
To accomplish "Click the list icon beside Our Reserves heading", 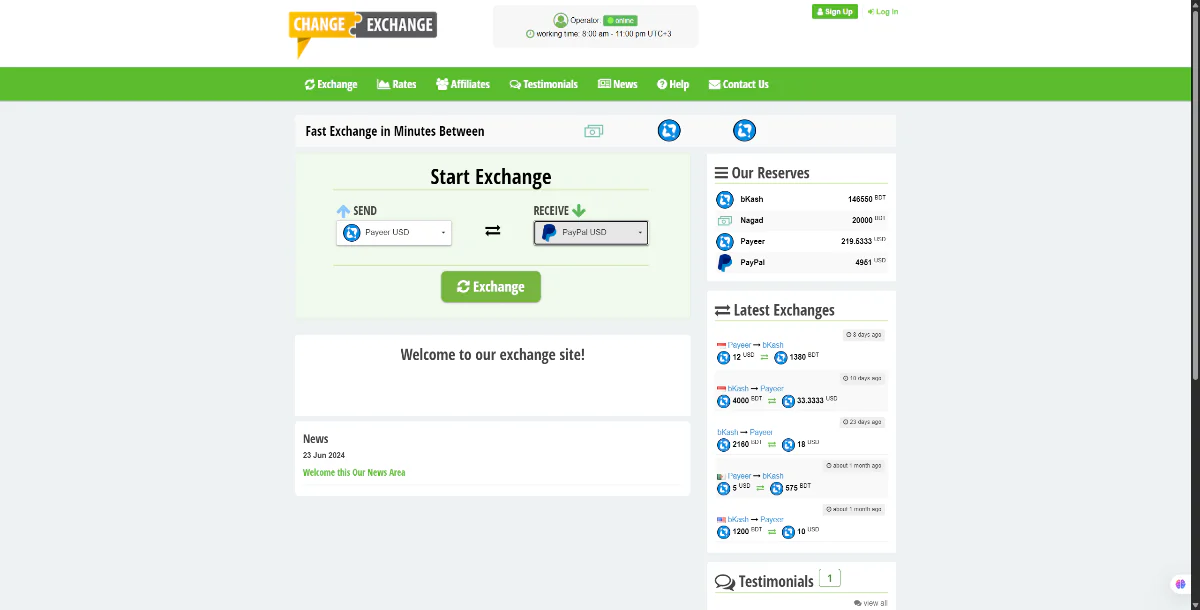I will pos(721,173).
